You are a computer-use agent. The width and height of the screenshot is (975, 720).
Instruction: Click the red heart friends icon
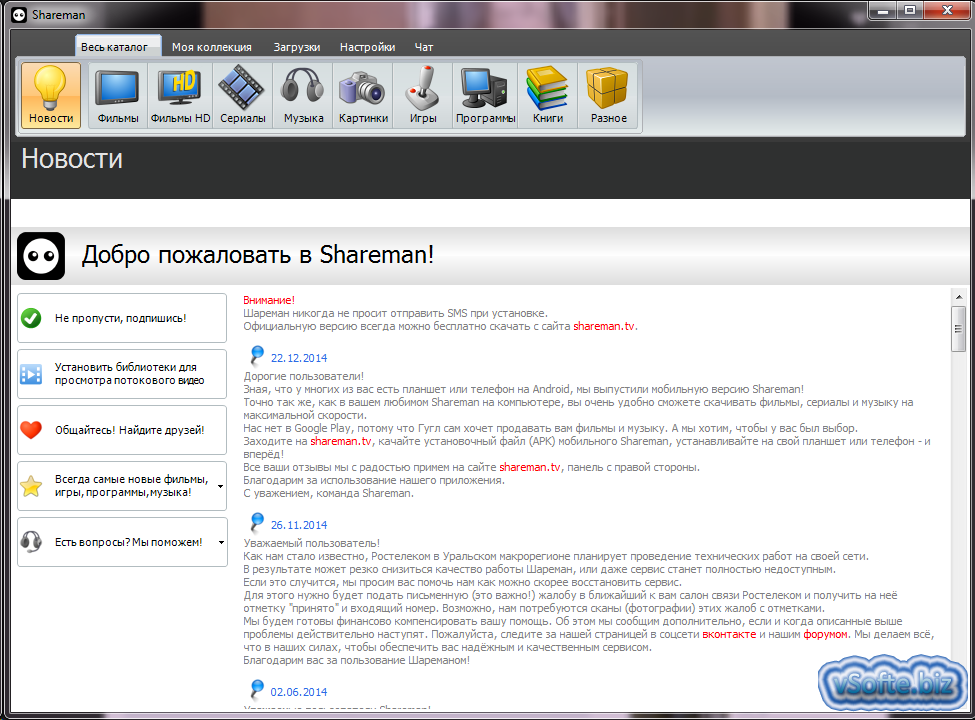point(31,430)
